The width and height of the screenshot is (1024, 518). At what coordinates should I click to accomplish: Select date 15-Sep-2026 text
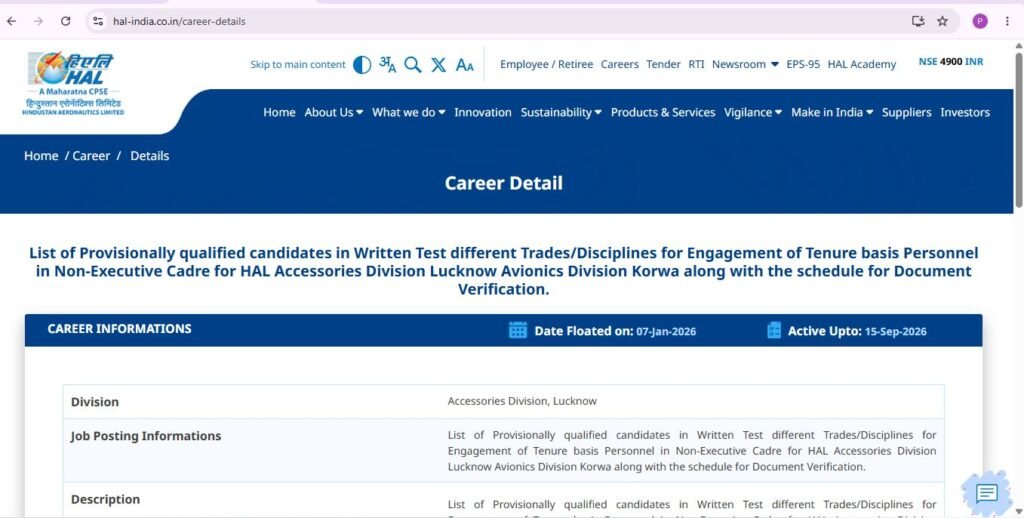pyautogui.click(x=895, y=332)
